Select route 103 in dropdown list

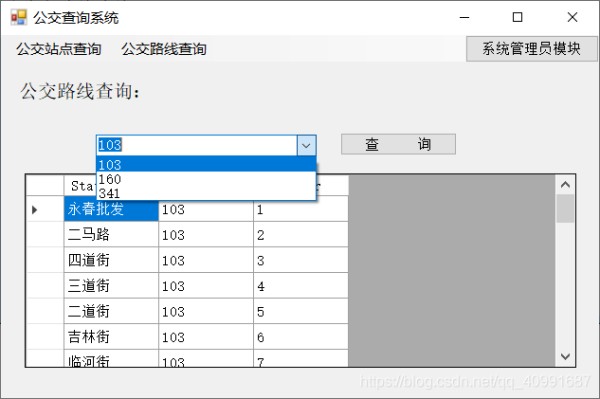(x=206, y=164)
